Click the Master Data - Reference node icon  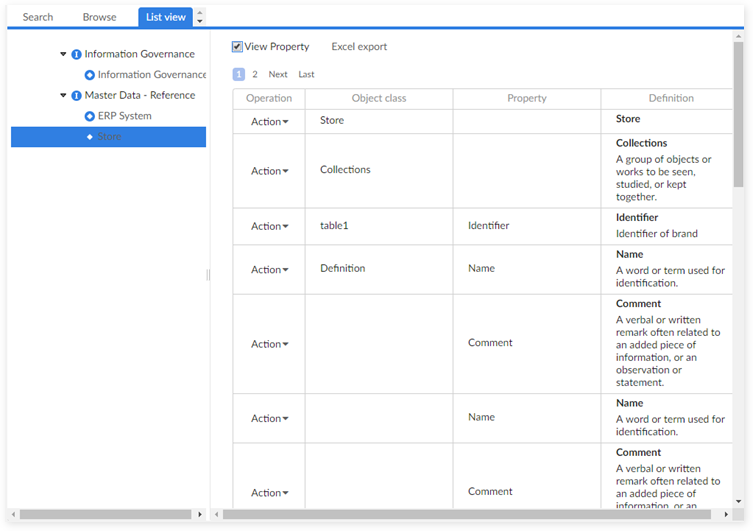click(77, 95)
